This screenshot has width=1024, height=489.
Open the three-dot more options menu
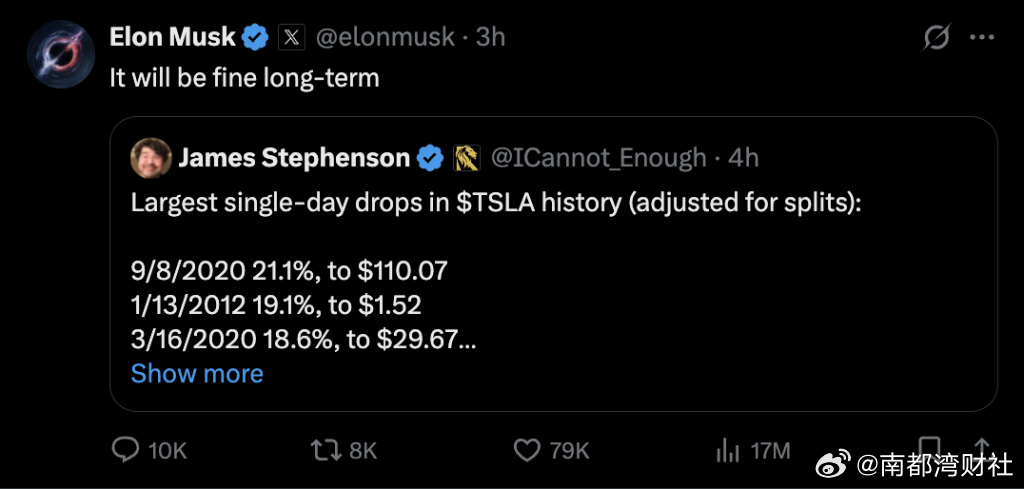point(982,38)
